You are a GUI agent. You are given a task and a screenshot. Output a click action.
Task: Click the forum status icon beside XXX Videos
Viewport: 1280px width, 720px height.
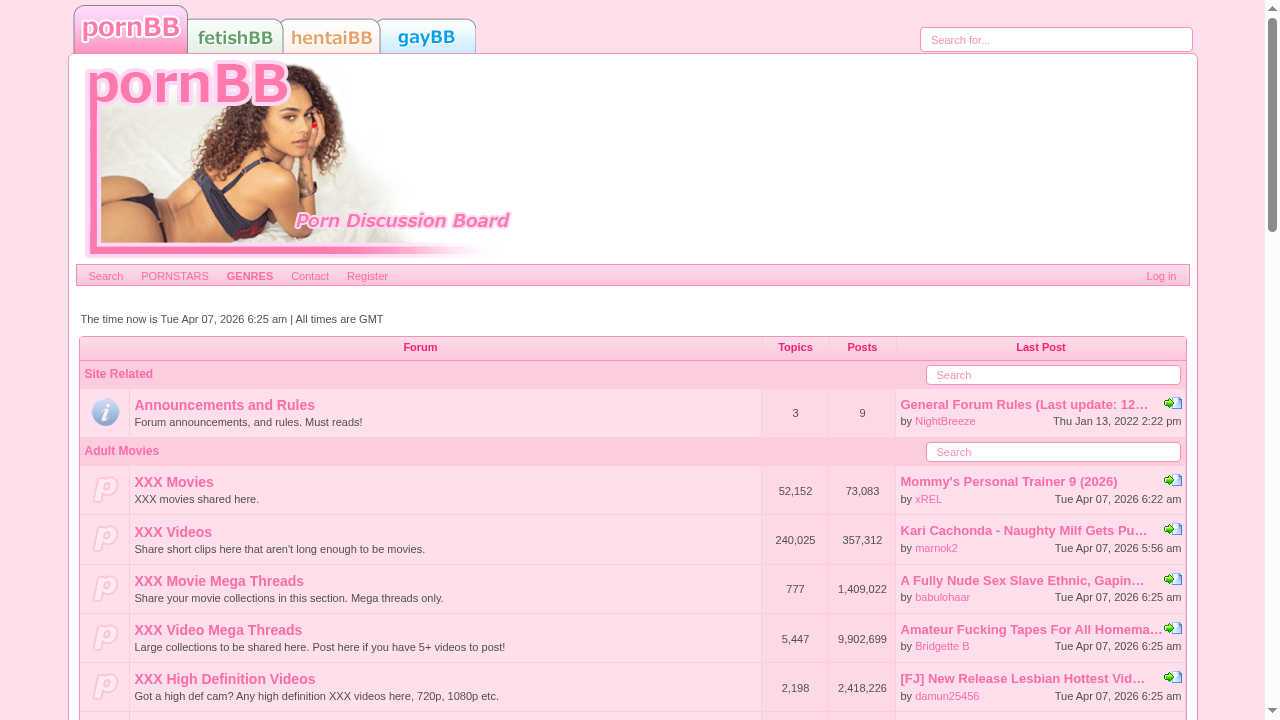pos(105,539)
